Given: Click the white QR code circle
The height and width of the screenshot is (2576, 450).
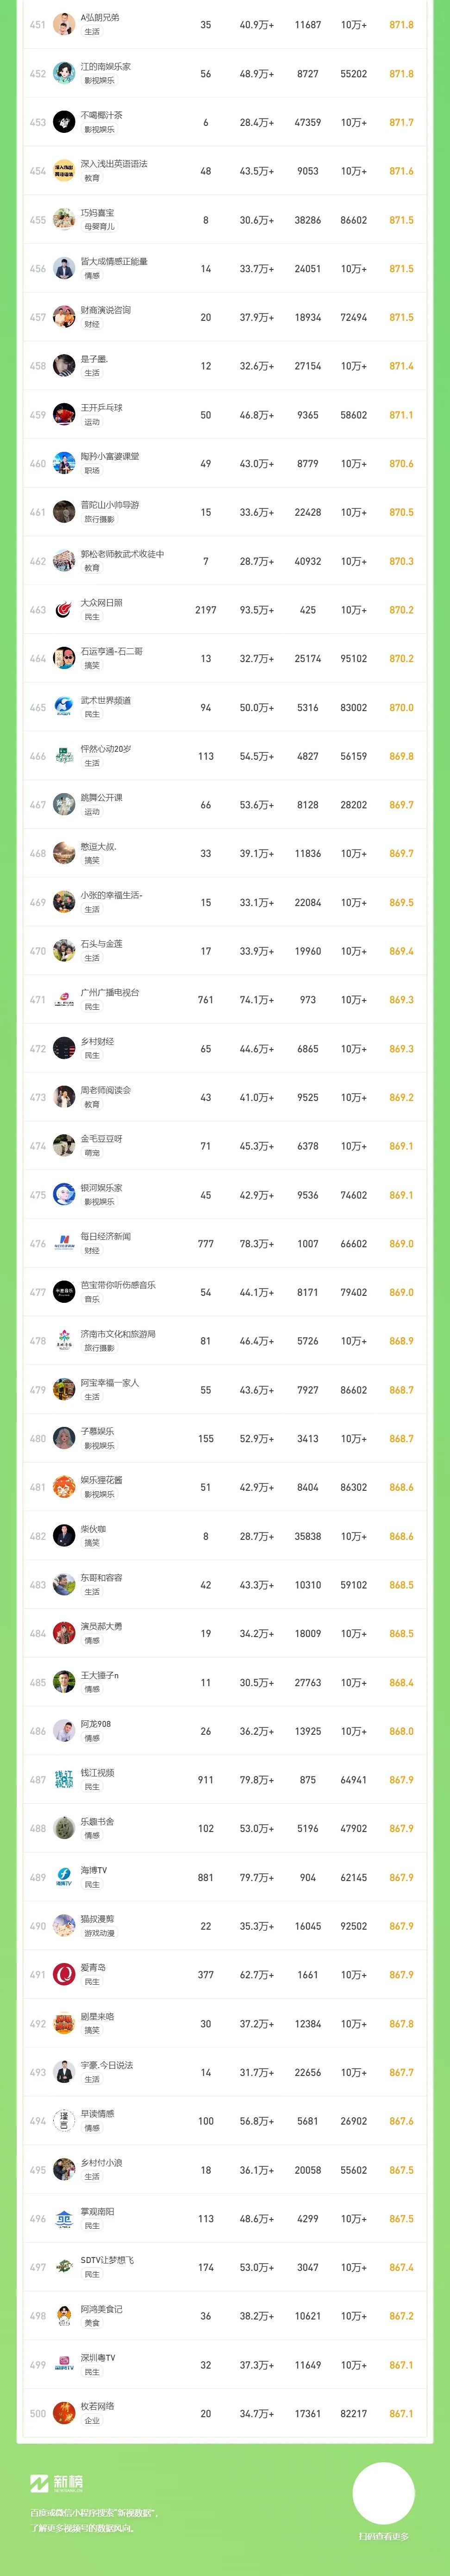Looking at the screenshot, I should click(384, 2492).
